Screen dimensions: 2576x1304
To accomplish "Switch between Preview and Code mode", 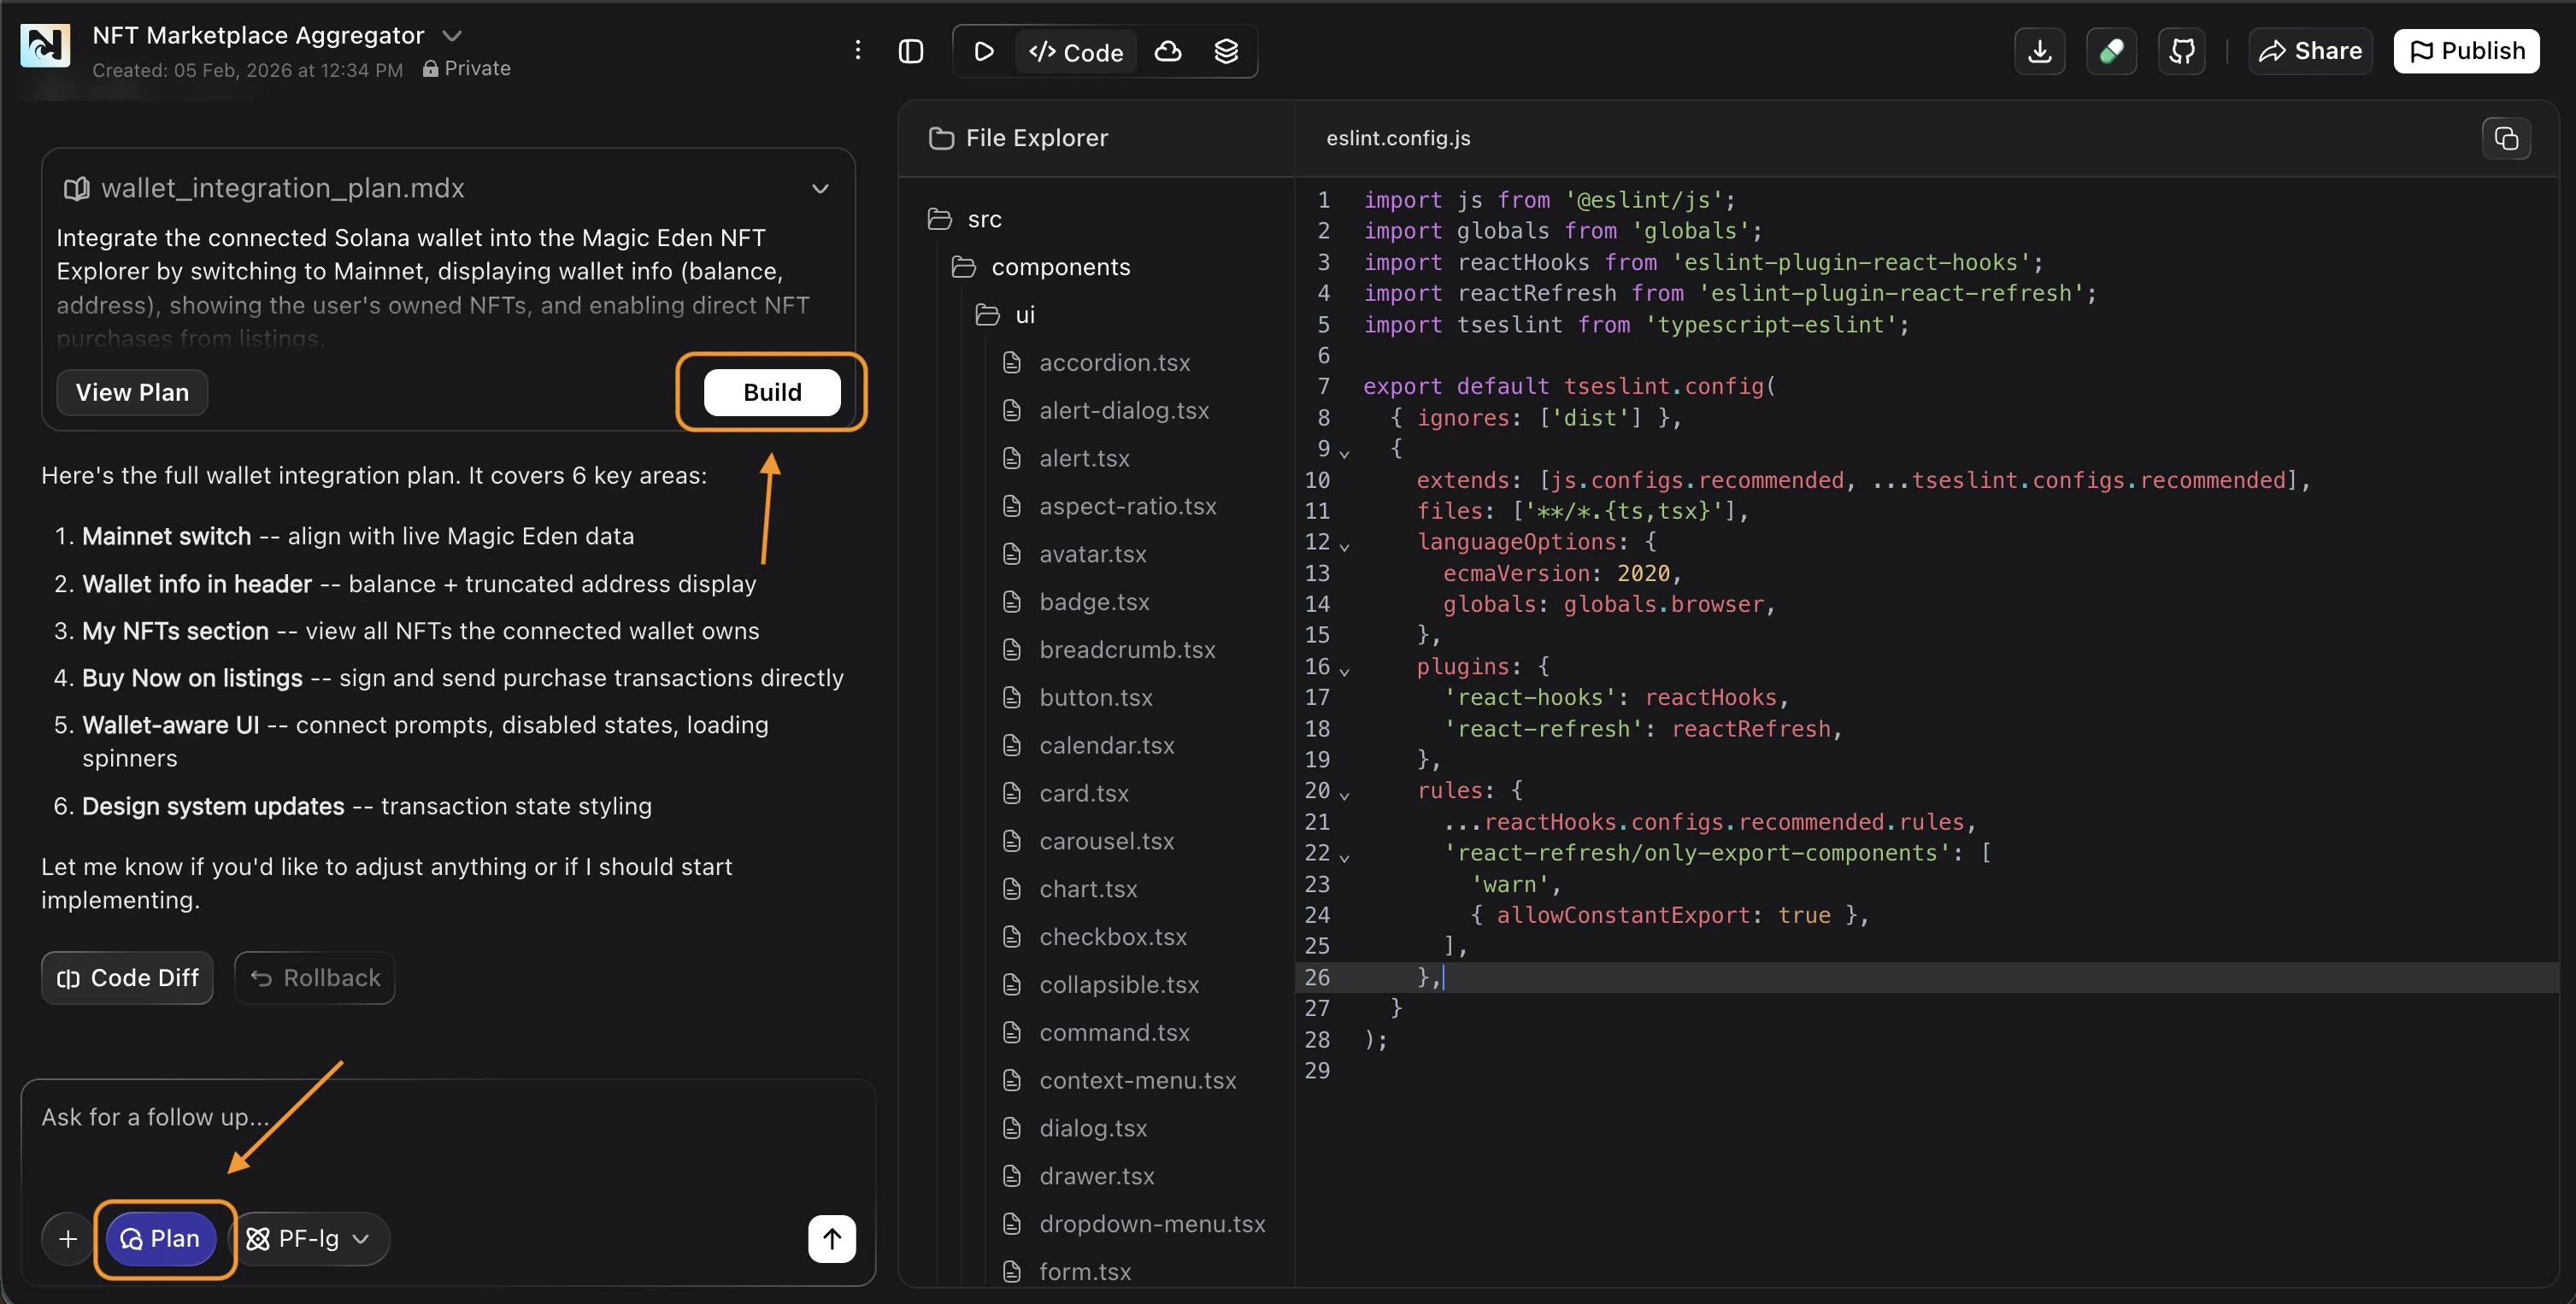I will click(x=1075, y=51).
